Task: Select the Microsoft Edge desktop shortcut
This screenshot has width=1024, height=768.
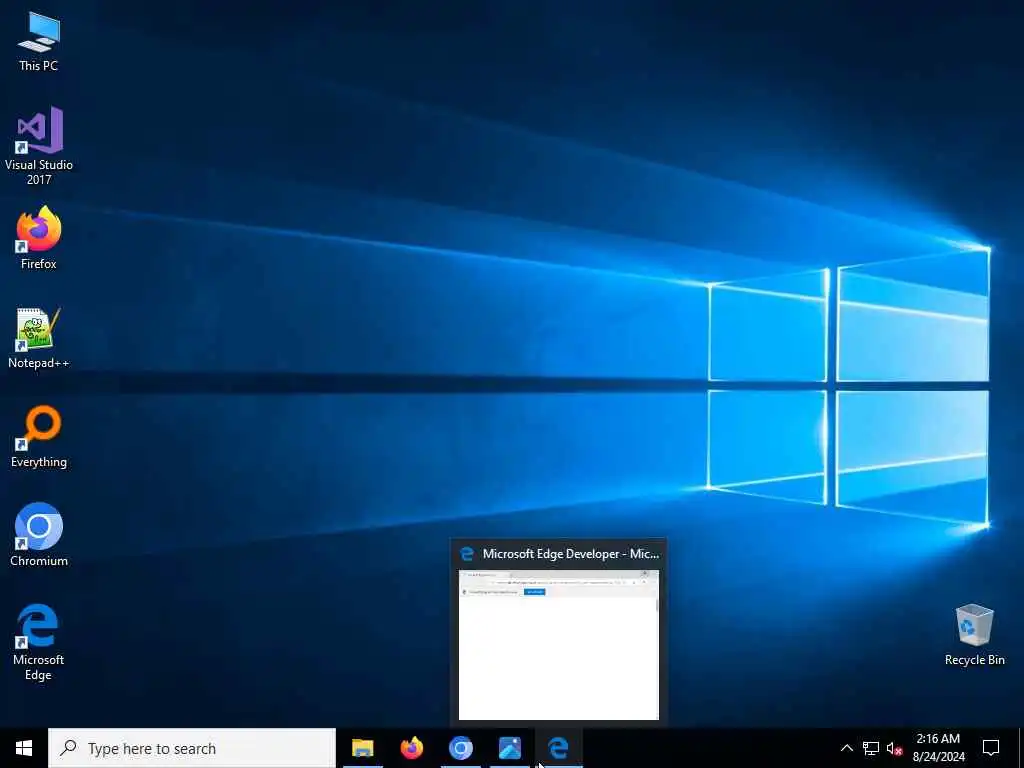Action: 39,642
